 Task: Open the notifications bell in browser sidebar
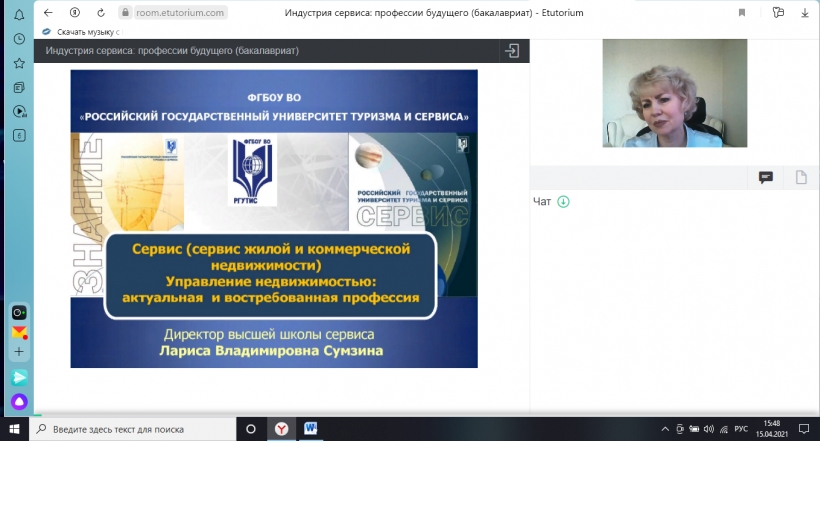pos(19,15)
